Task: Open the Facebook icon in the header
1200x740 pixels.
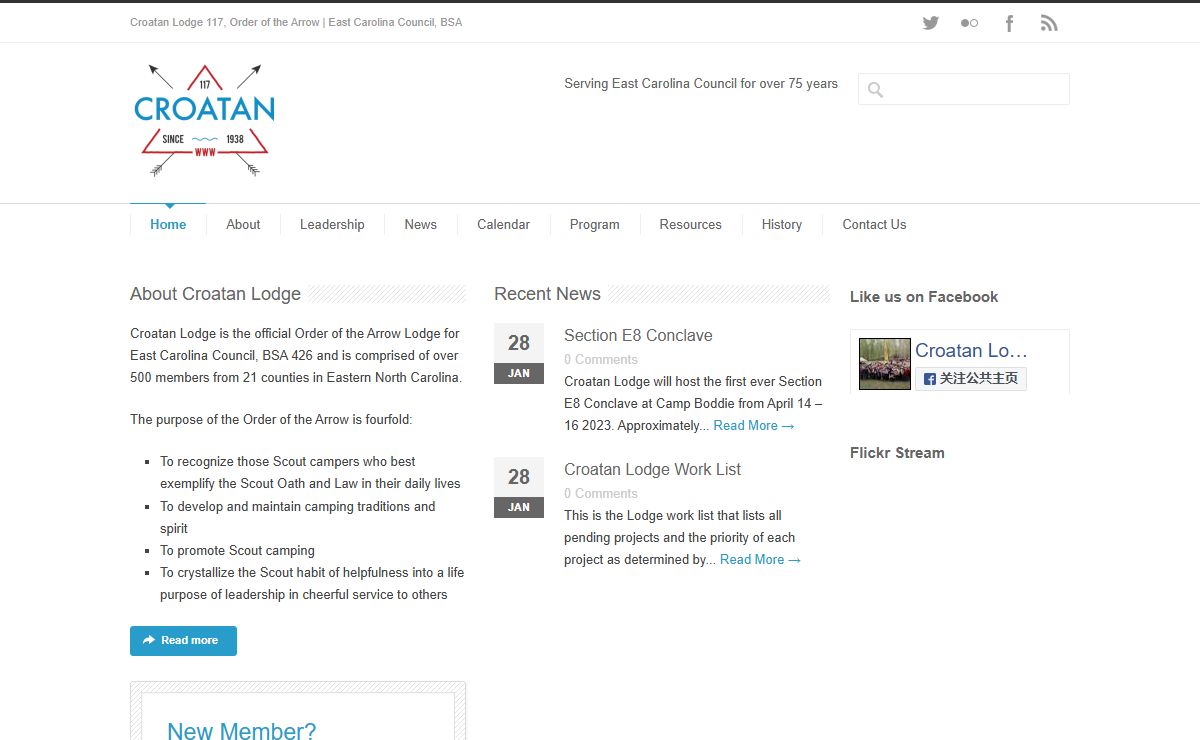Action: 1009,23
